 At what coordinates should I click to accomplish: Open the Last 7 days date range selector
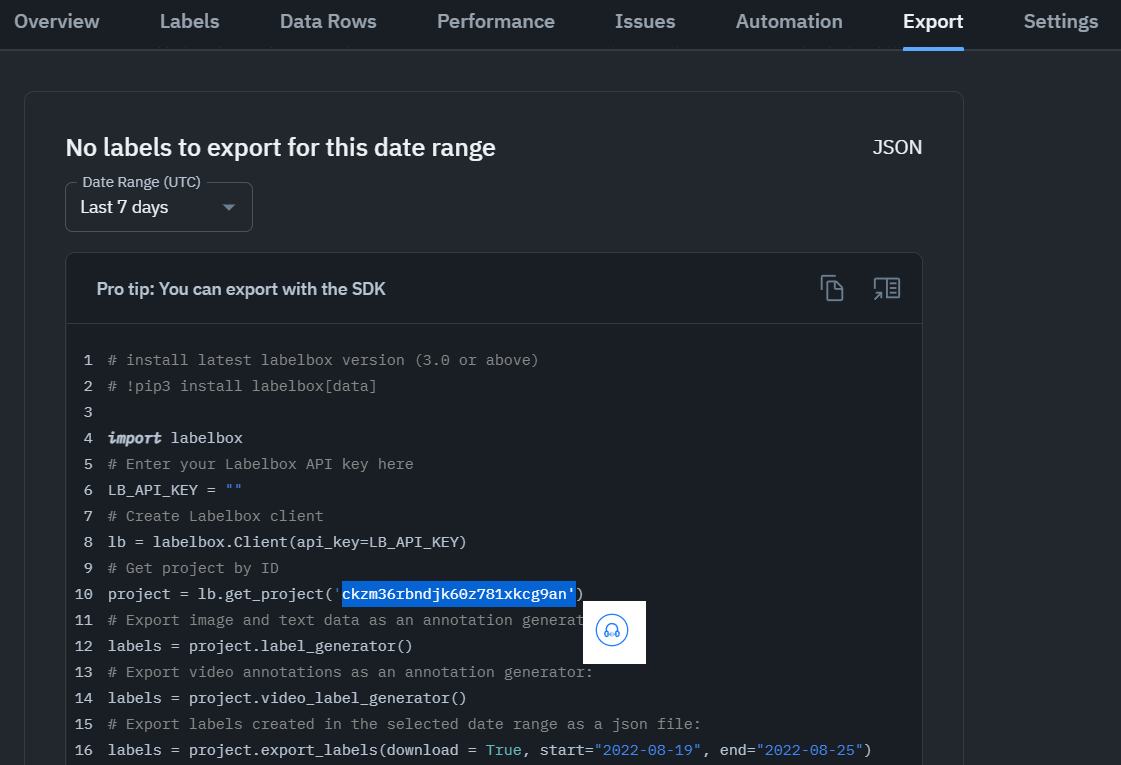tap(159, 207)
